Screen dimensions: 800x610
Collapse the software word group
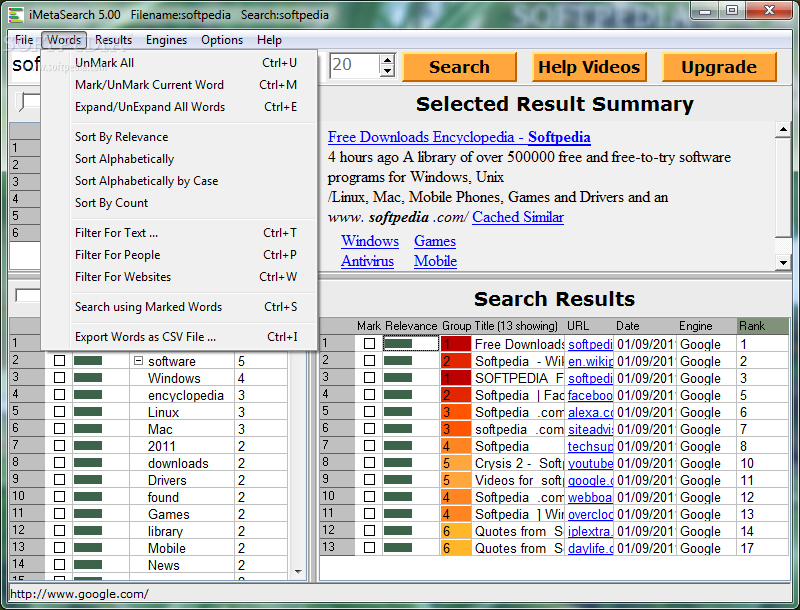coord(138,361)
